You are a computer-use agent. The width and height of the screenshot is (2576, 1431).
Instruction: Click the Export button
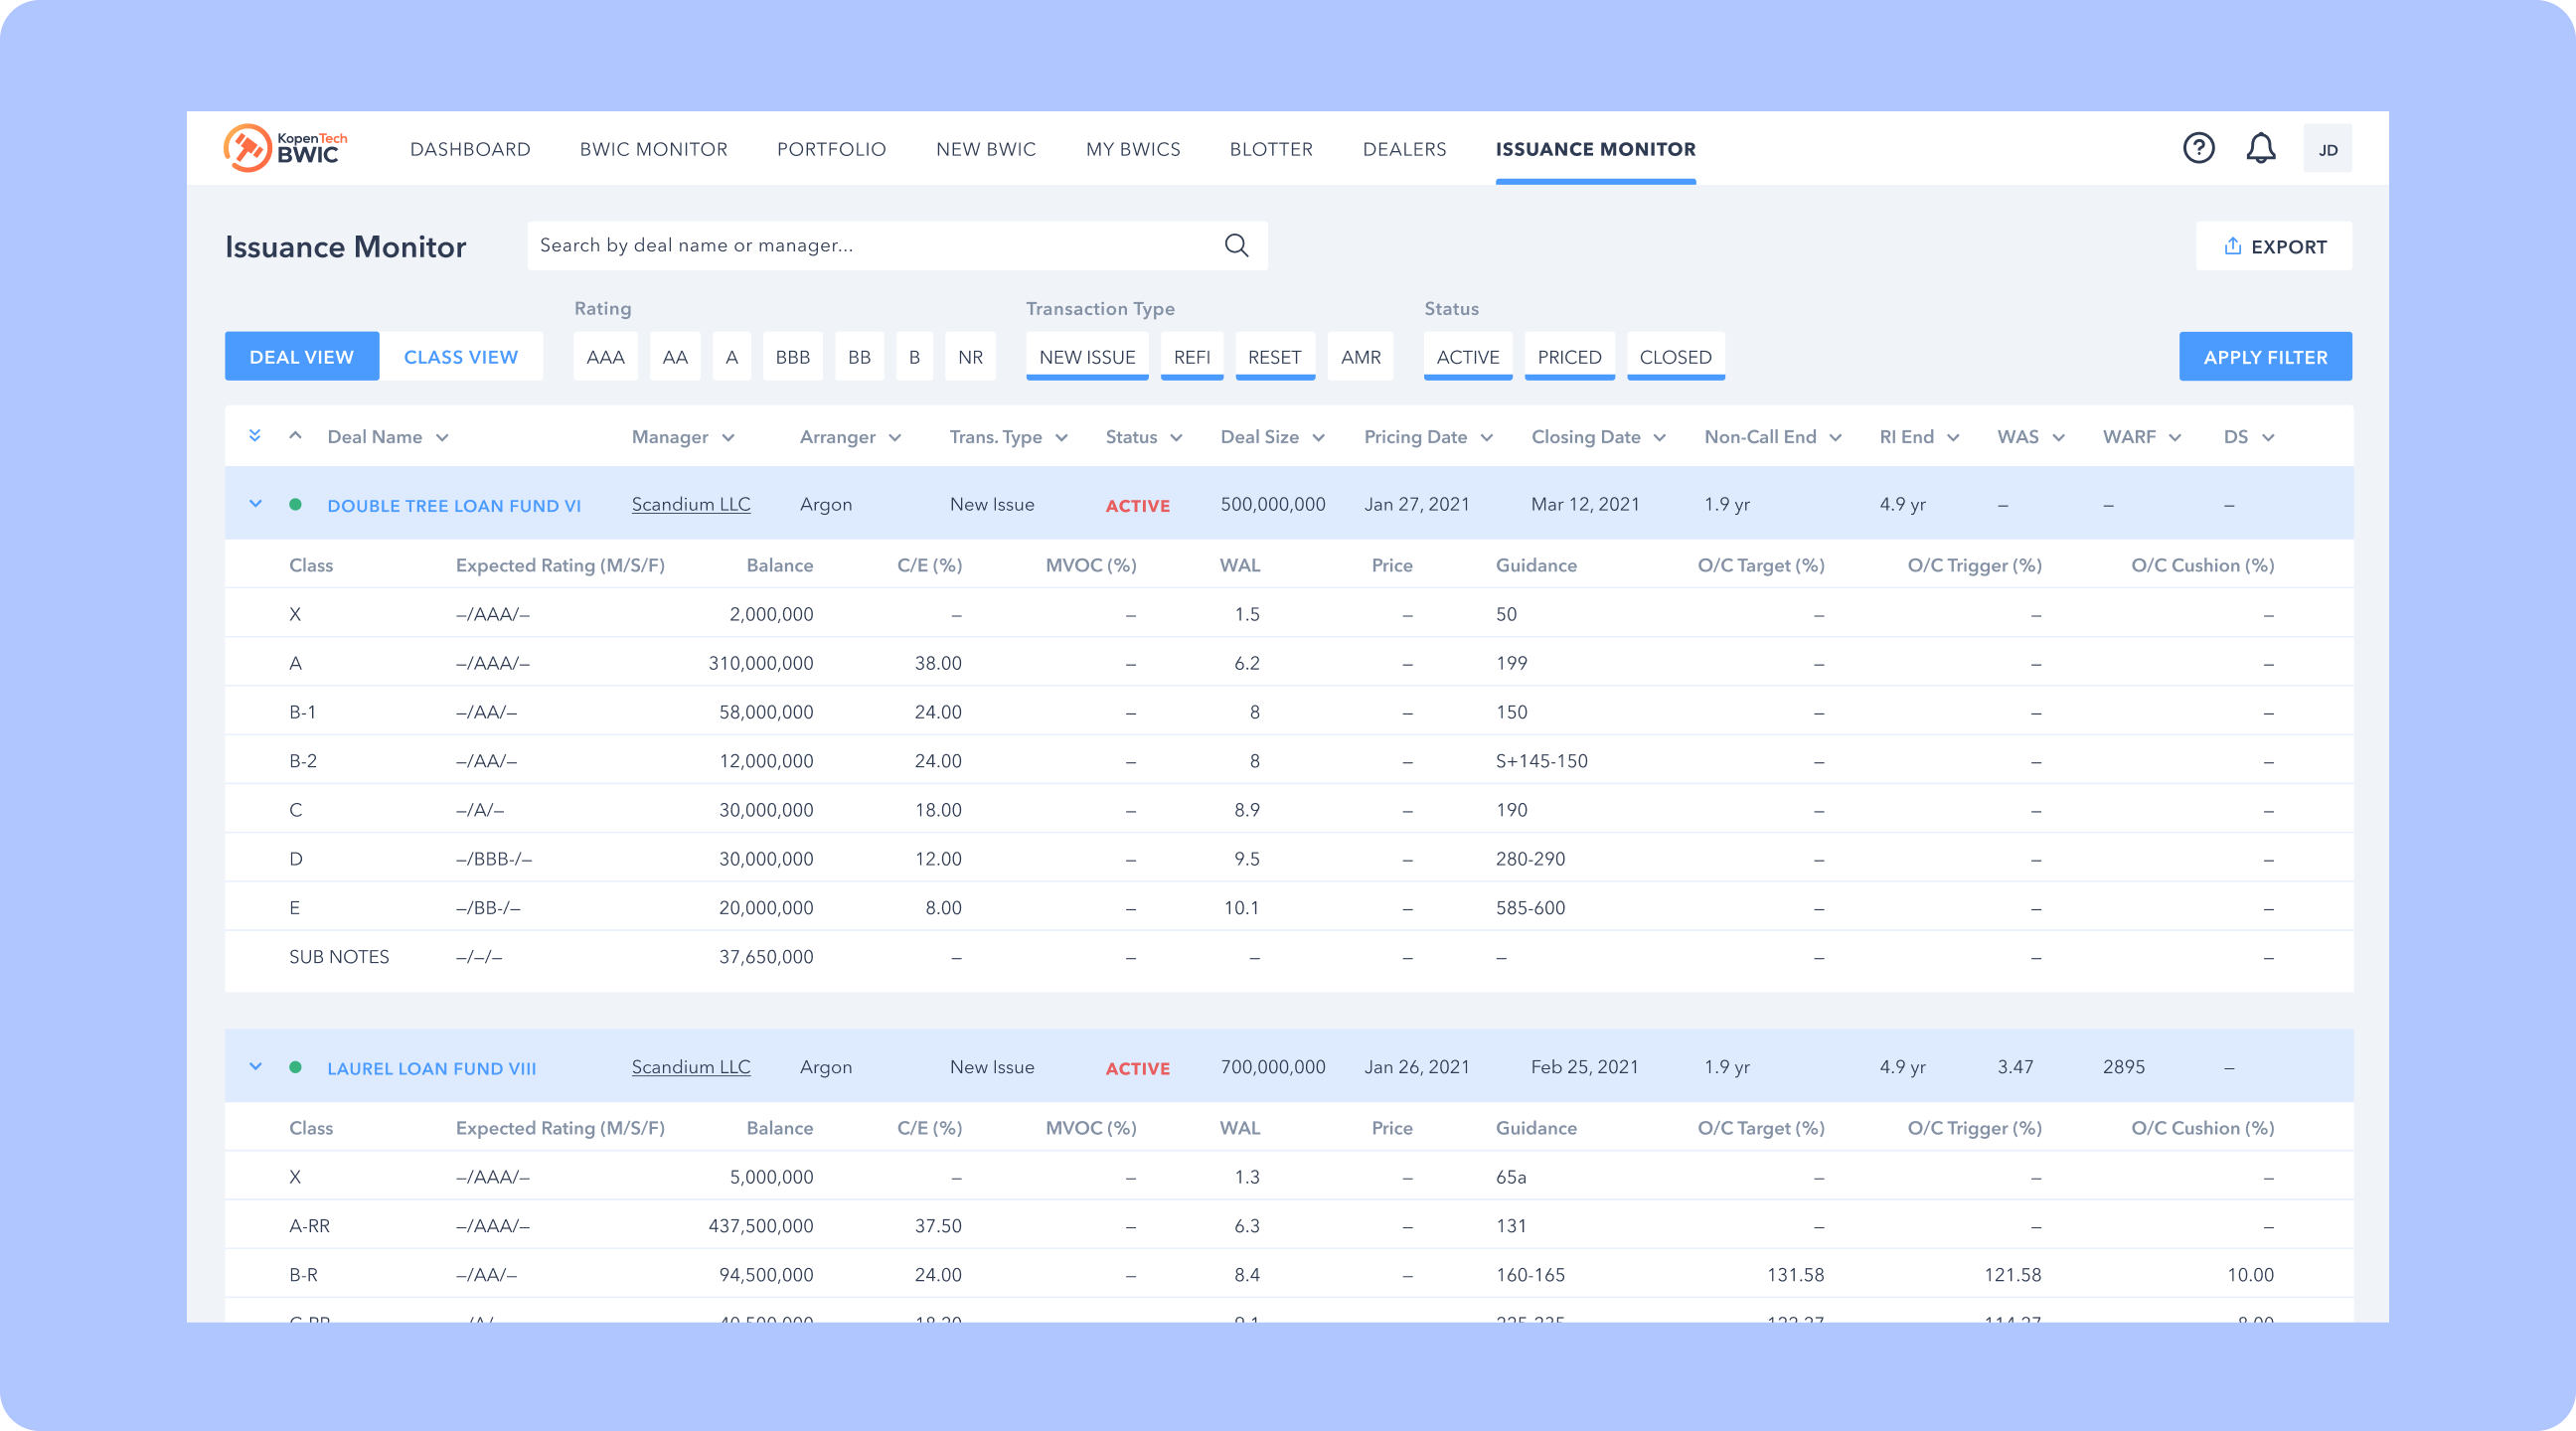pyautogui.click(x=2273, y=247)
